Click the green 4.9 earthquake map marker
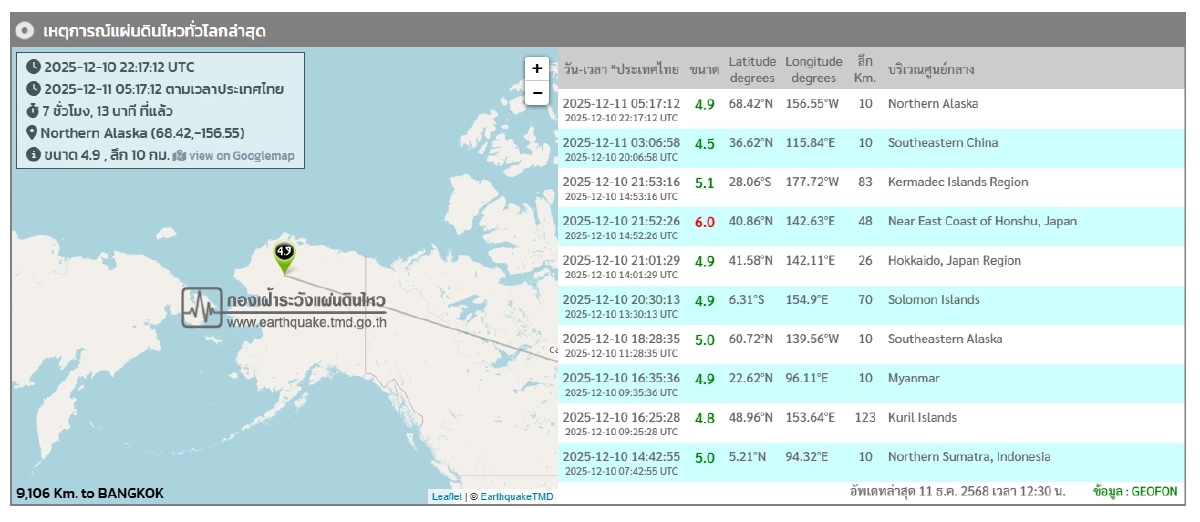This screenshot has height=522, width=1200. 284,257
